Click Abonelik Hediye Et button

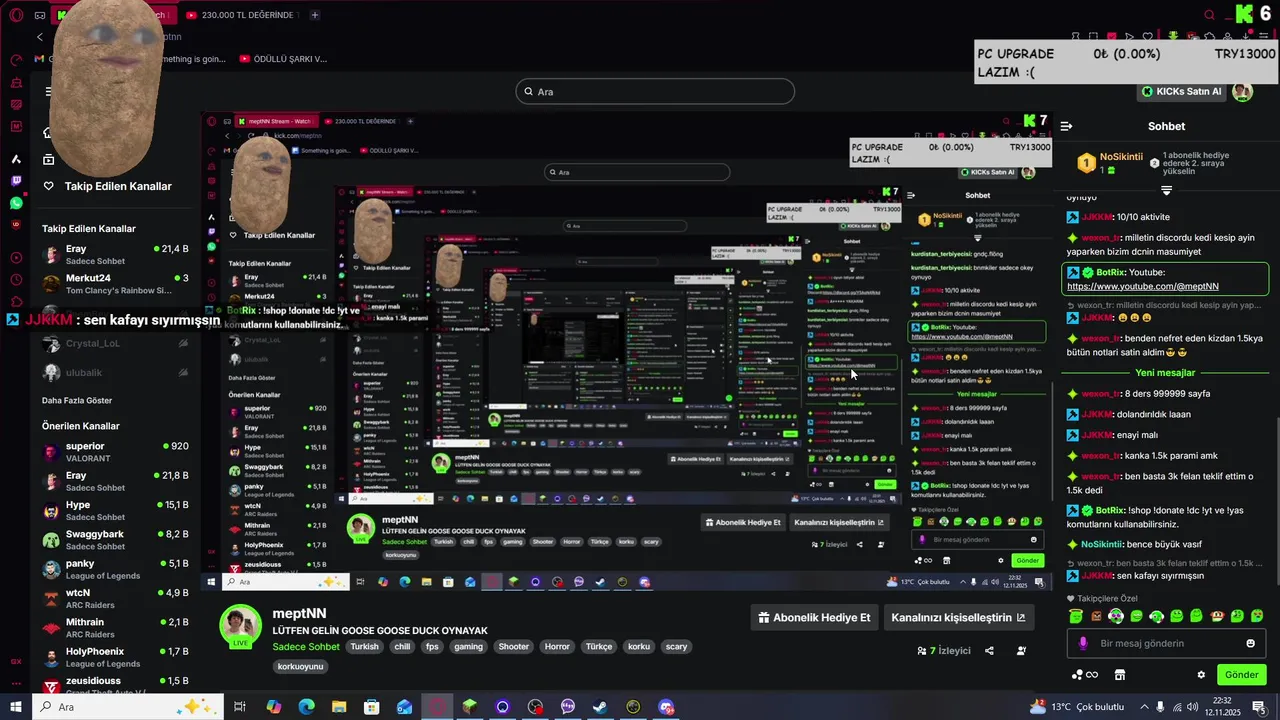(814, 617)
